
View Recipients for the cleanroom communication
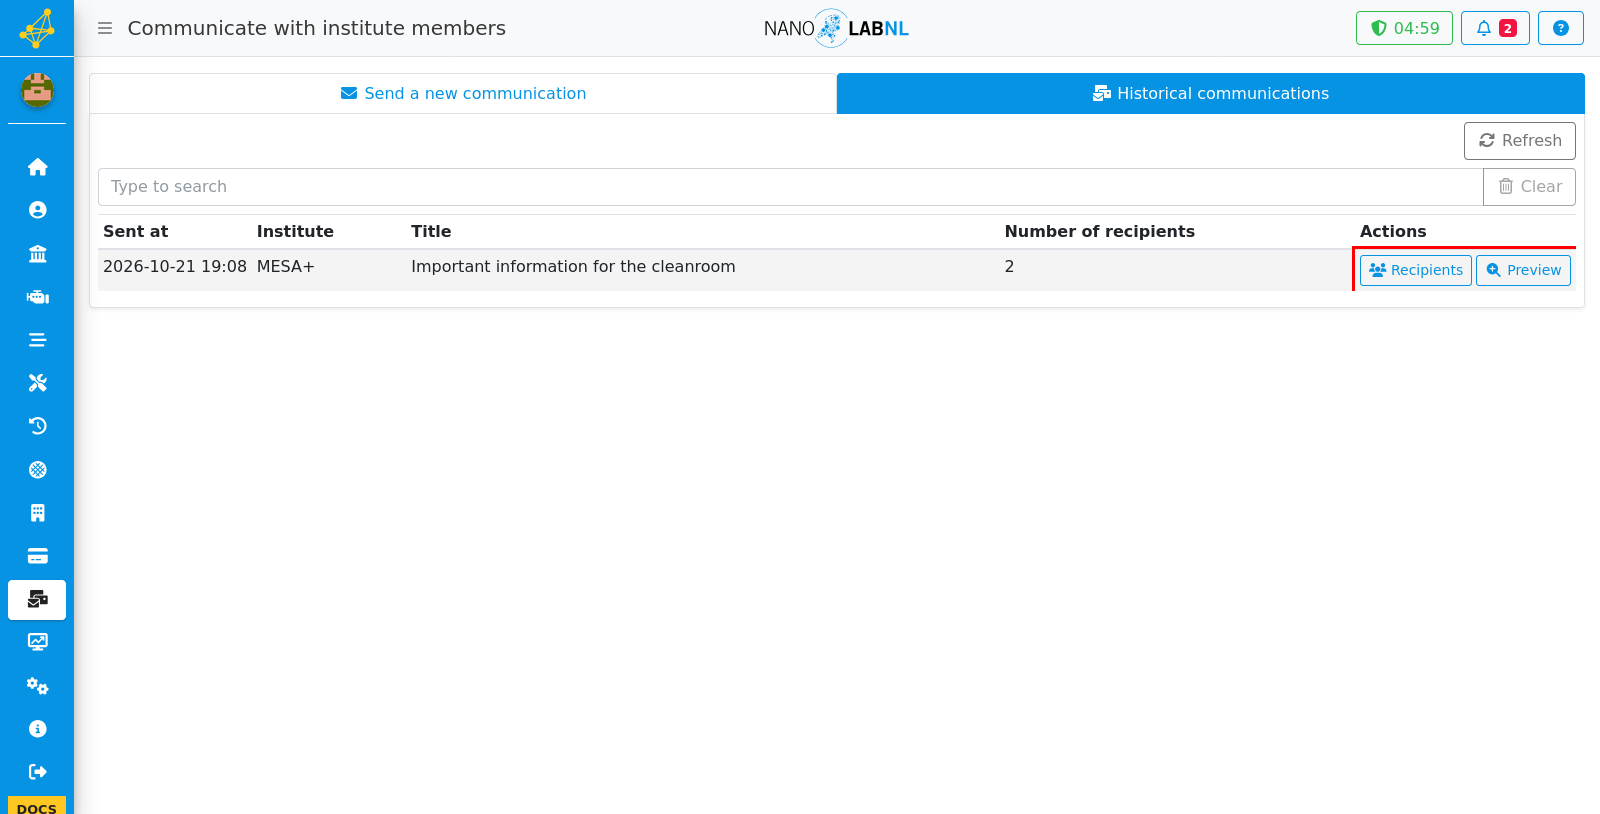[1415, 270]
